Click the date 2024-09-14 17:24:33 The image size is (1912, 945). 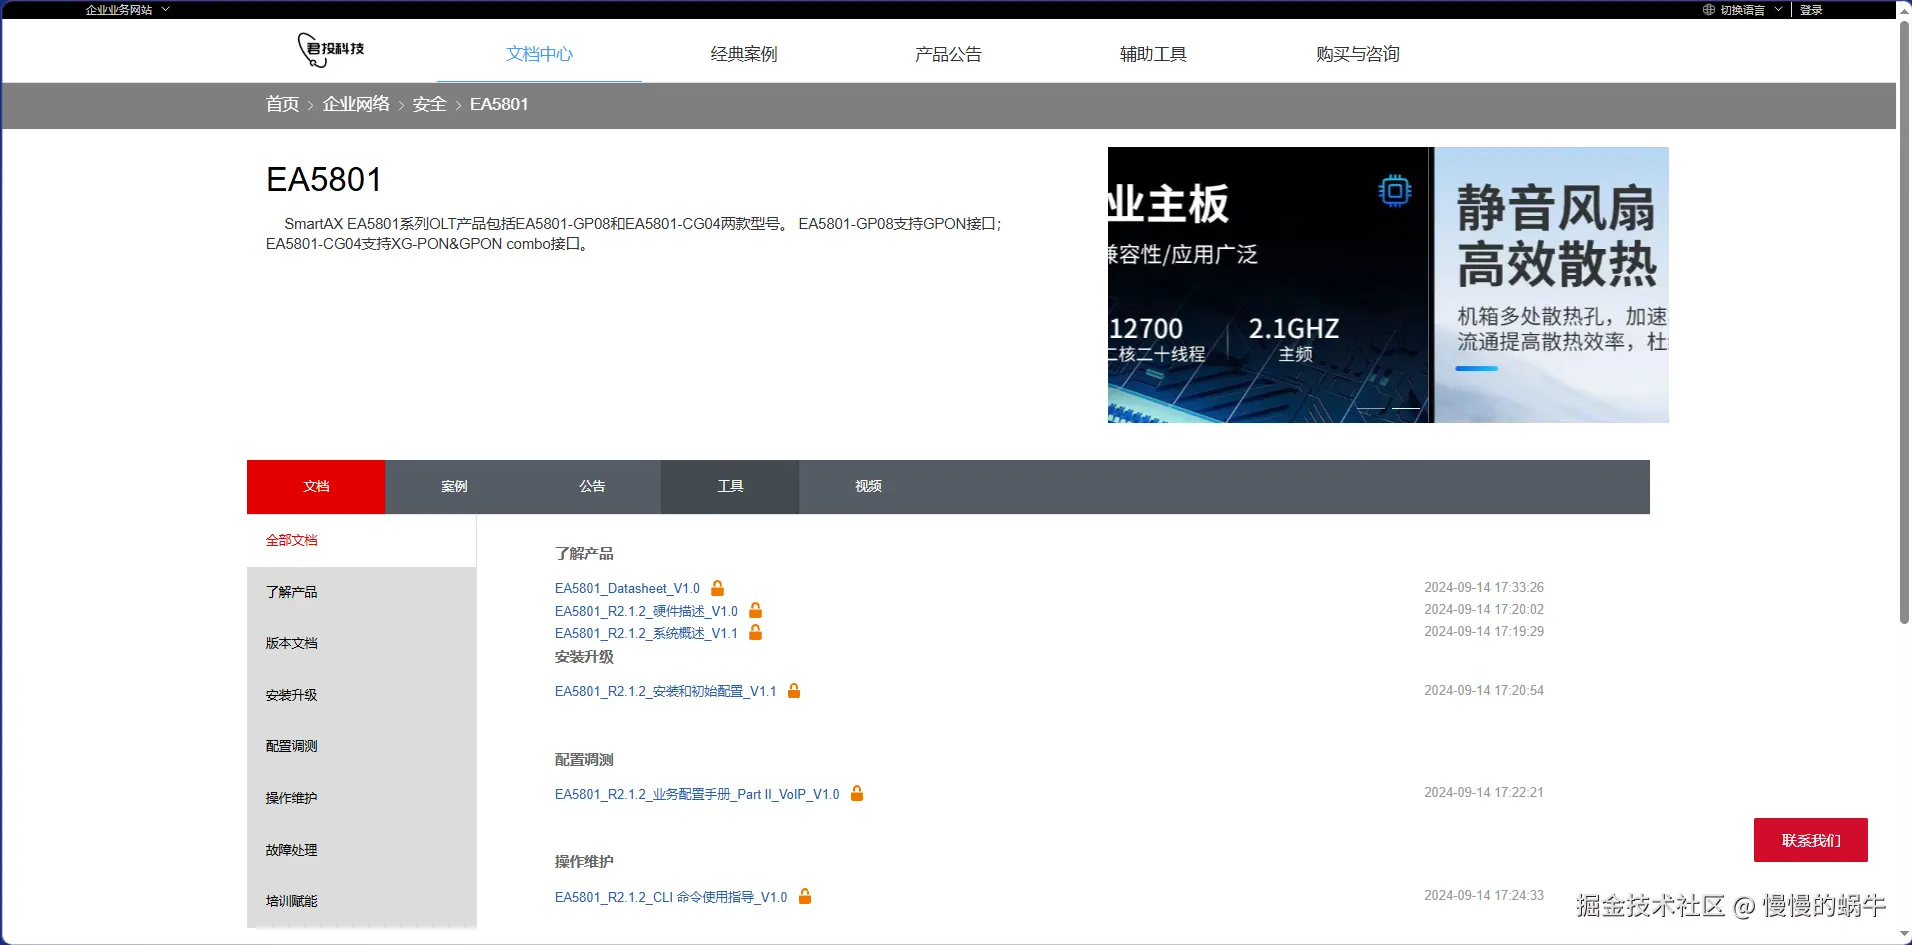click(x=1484, y=895)
